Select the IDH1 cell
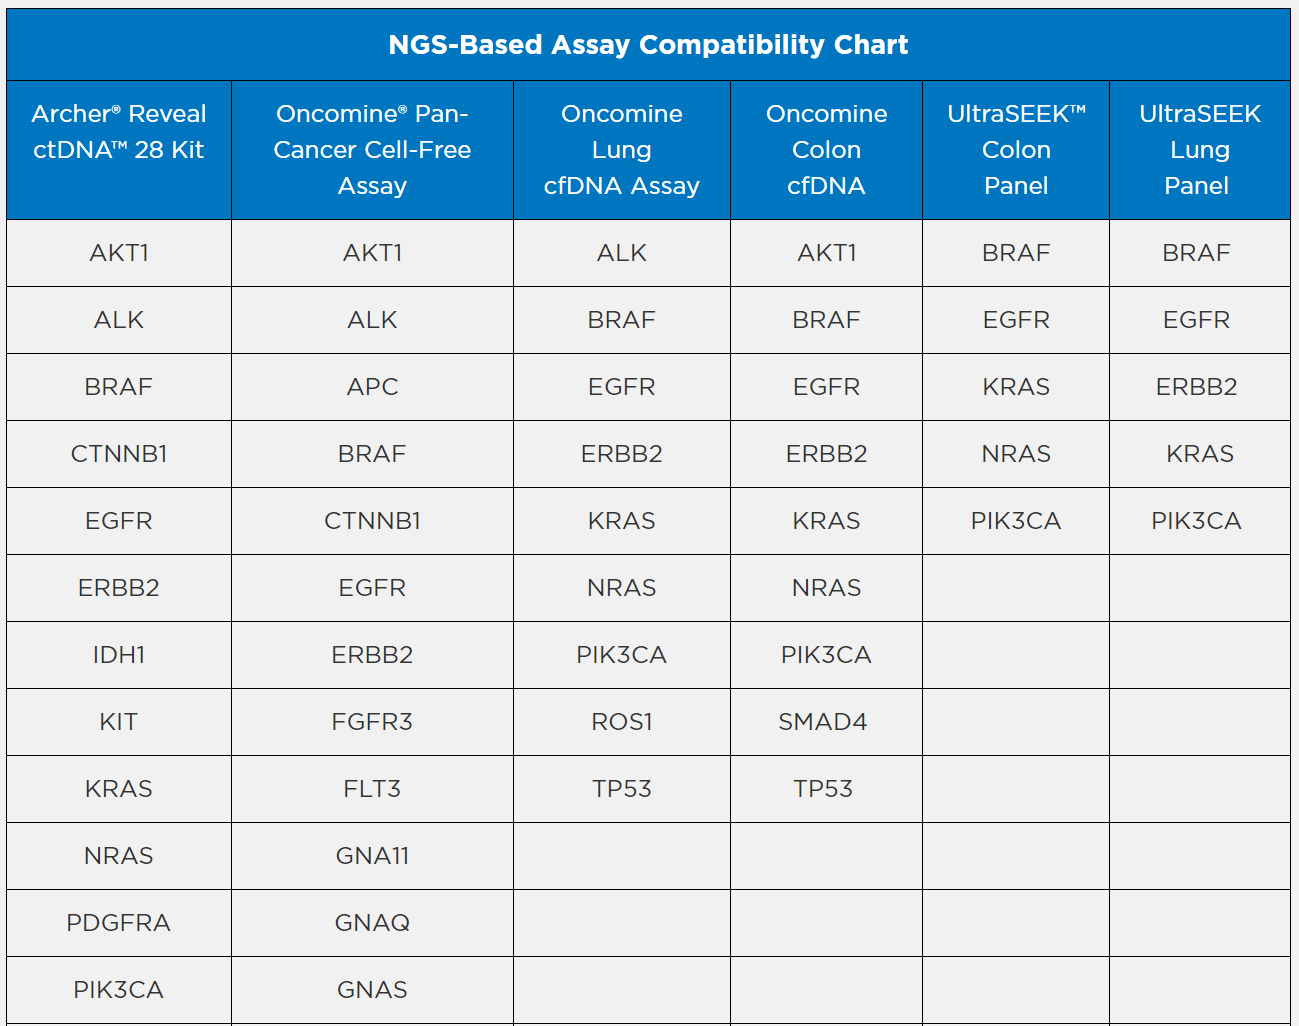Screen dimensions: 1299x1026 (x=119, y=655)
